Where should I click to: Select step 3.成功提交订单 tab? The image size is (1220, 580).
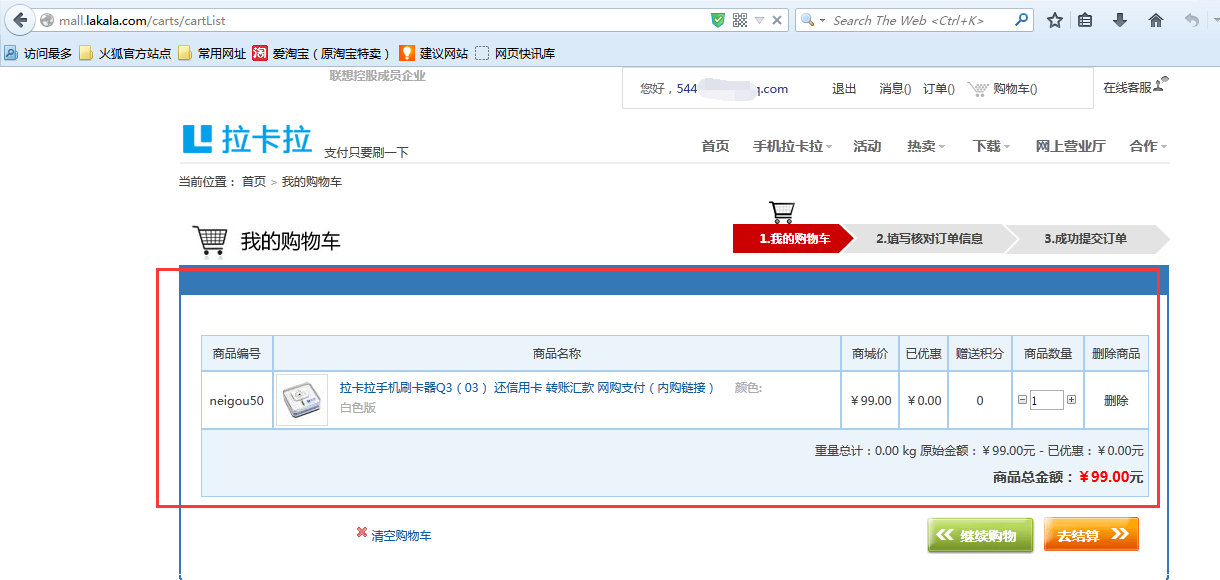(x=1086, y=239)
